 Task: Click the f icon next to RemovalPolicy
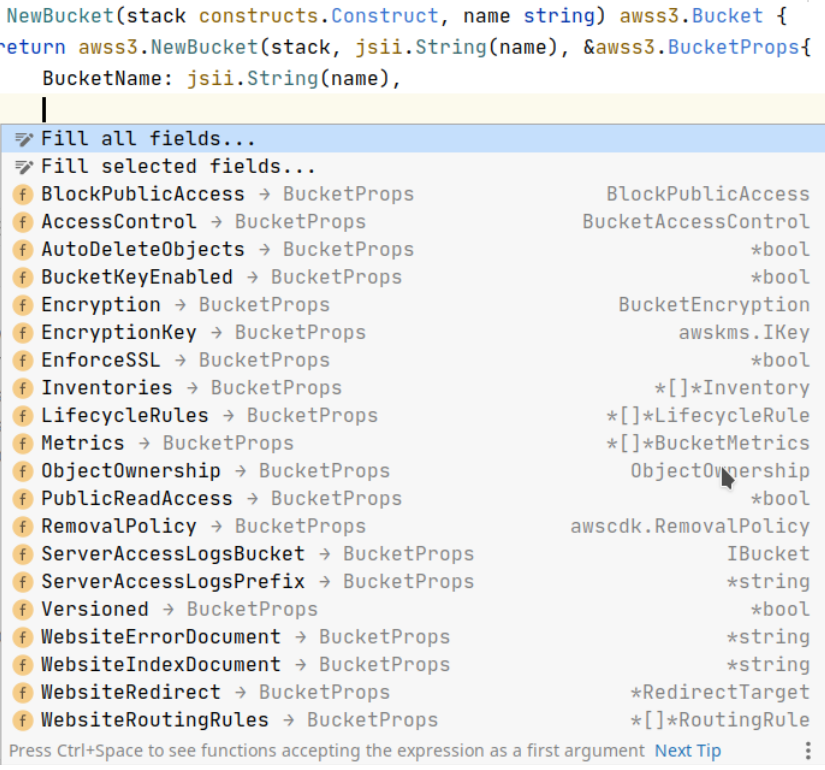(x=22, y=526)
